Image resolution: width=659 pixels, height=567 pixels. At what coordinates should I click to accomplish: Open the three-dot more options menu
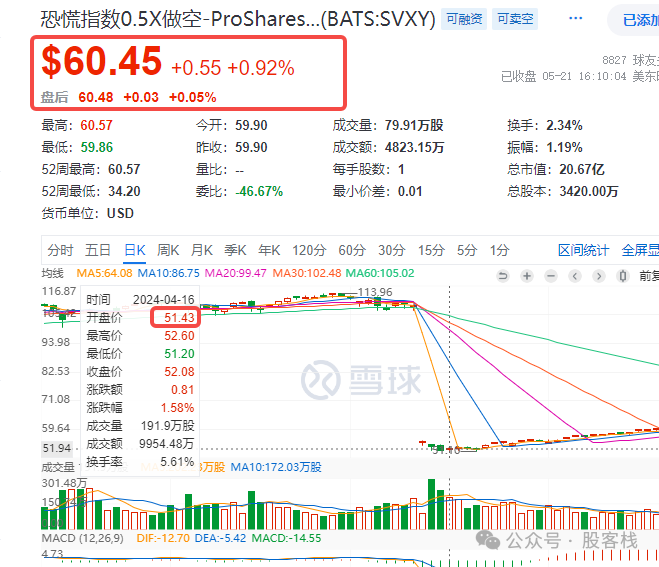point(575,18)
